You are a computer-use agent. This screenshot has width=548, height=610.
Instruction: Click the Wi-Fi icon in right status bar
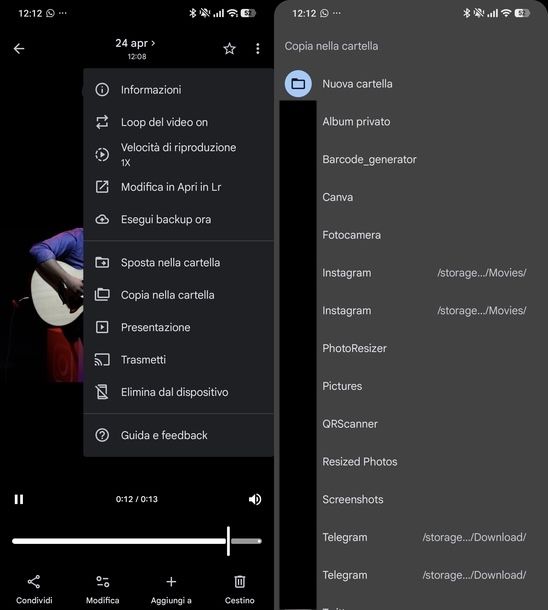click(x=506, y=13)
